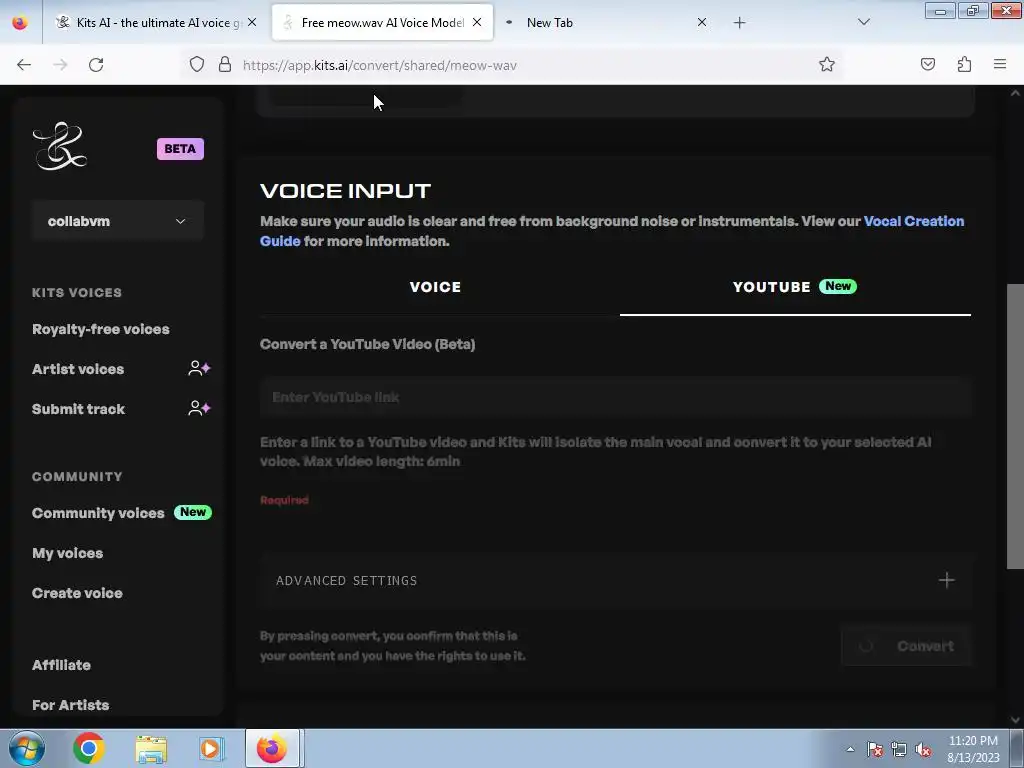The image size is (1024, 768).
Task: Open the For Artists page
Action: coord(71,705)
